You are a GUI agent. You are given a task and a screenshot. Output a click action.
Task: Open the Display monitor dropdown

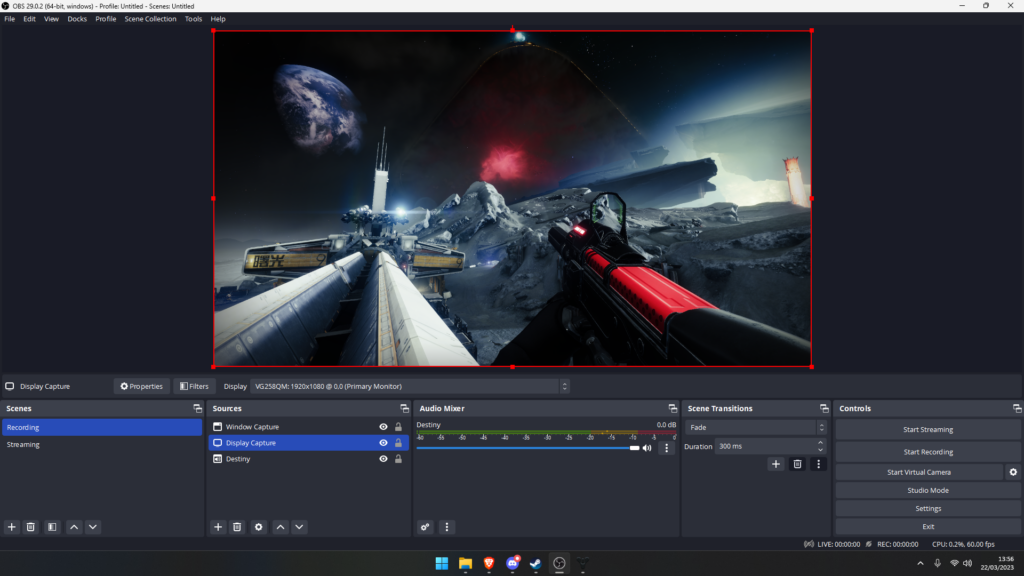click(409, 387)
